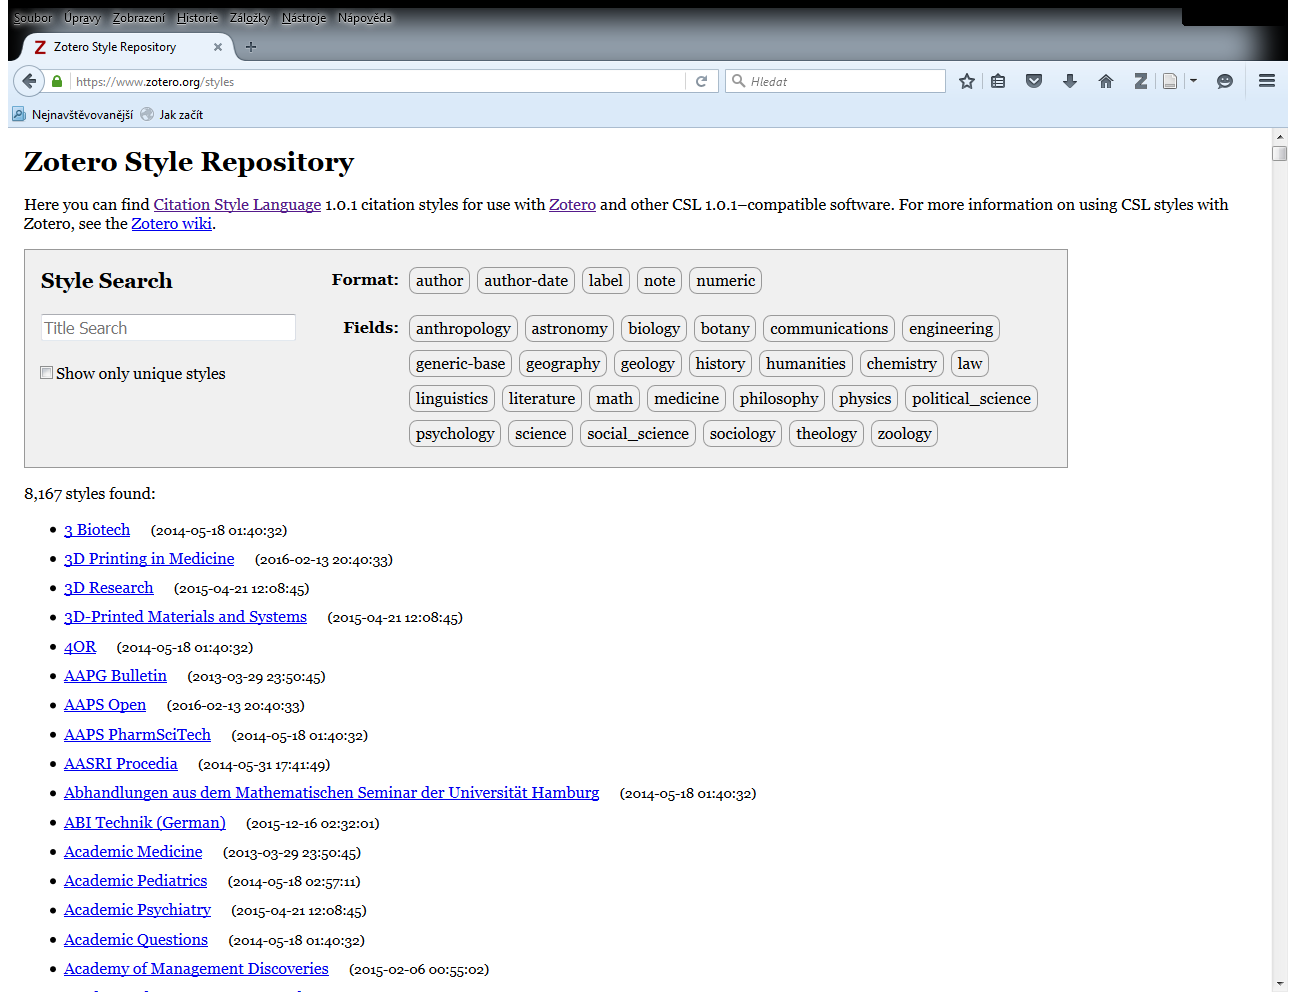
Task: Open a new tab with the plus button
Action: point(251,47)
